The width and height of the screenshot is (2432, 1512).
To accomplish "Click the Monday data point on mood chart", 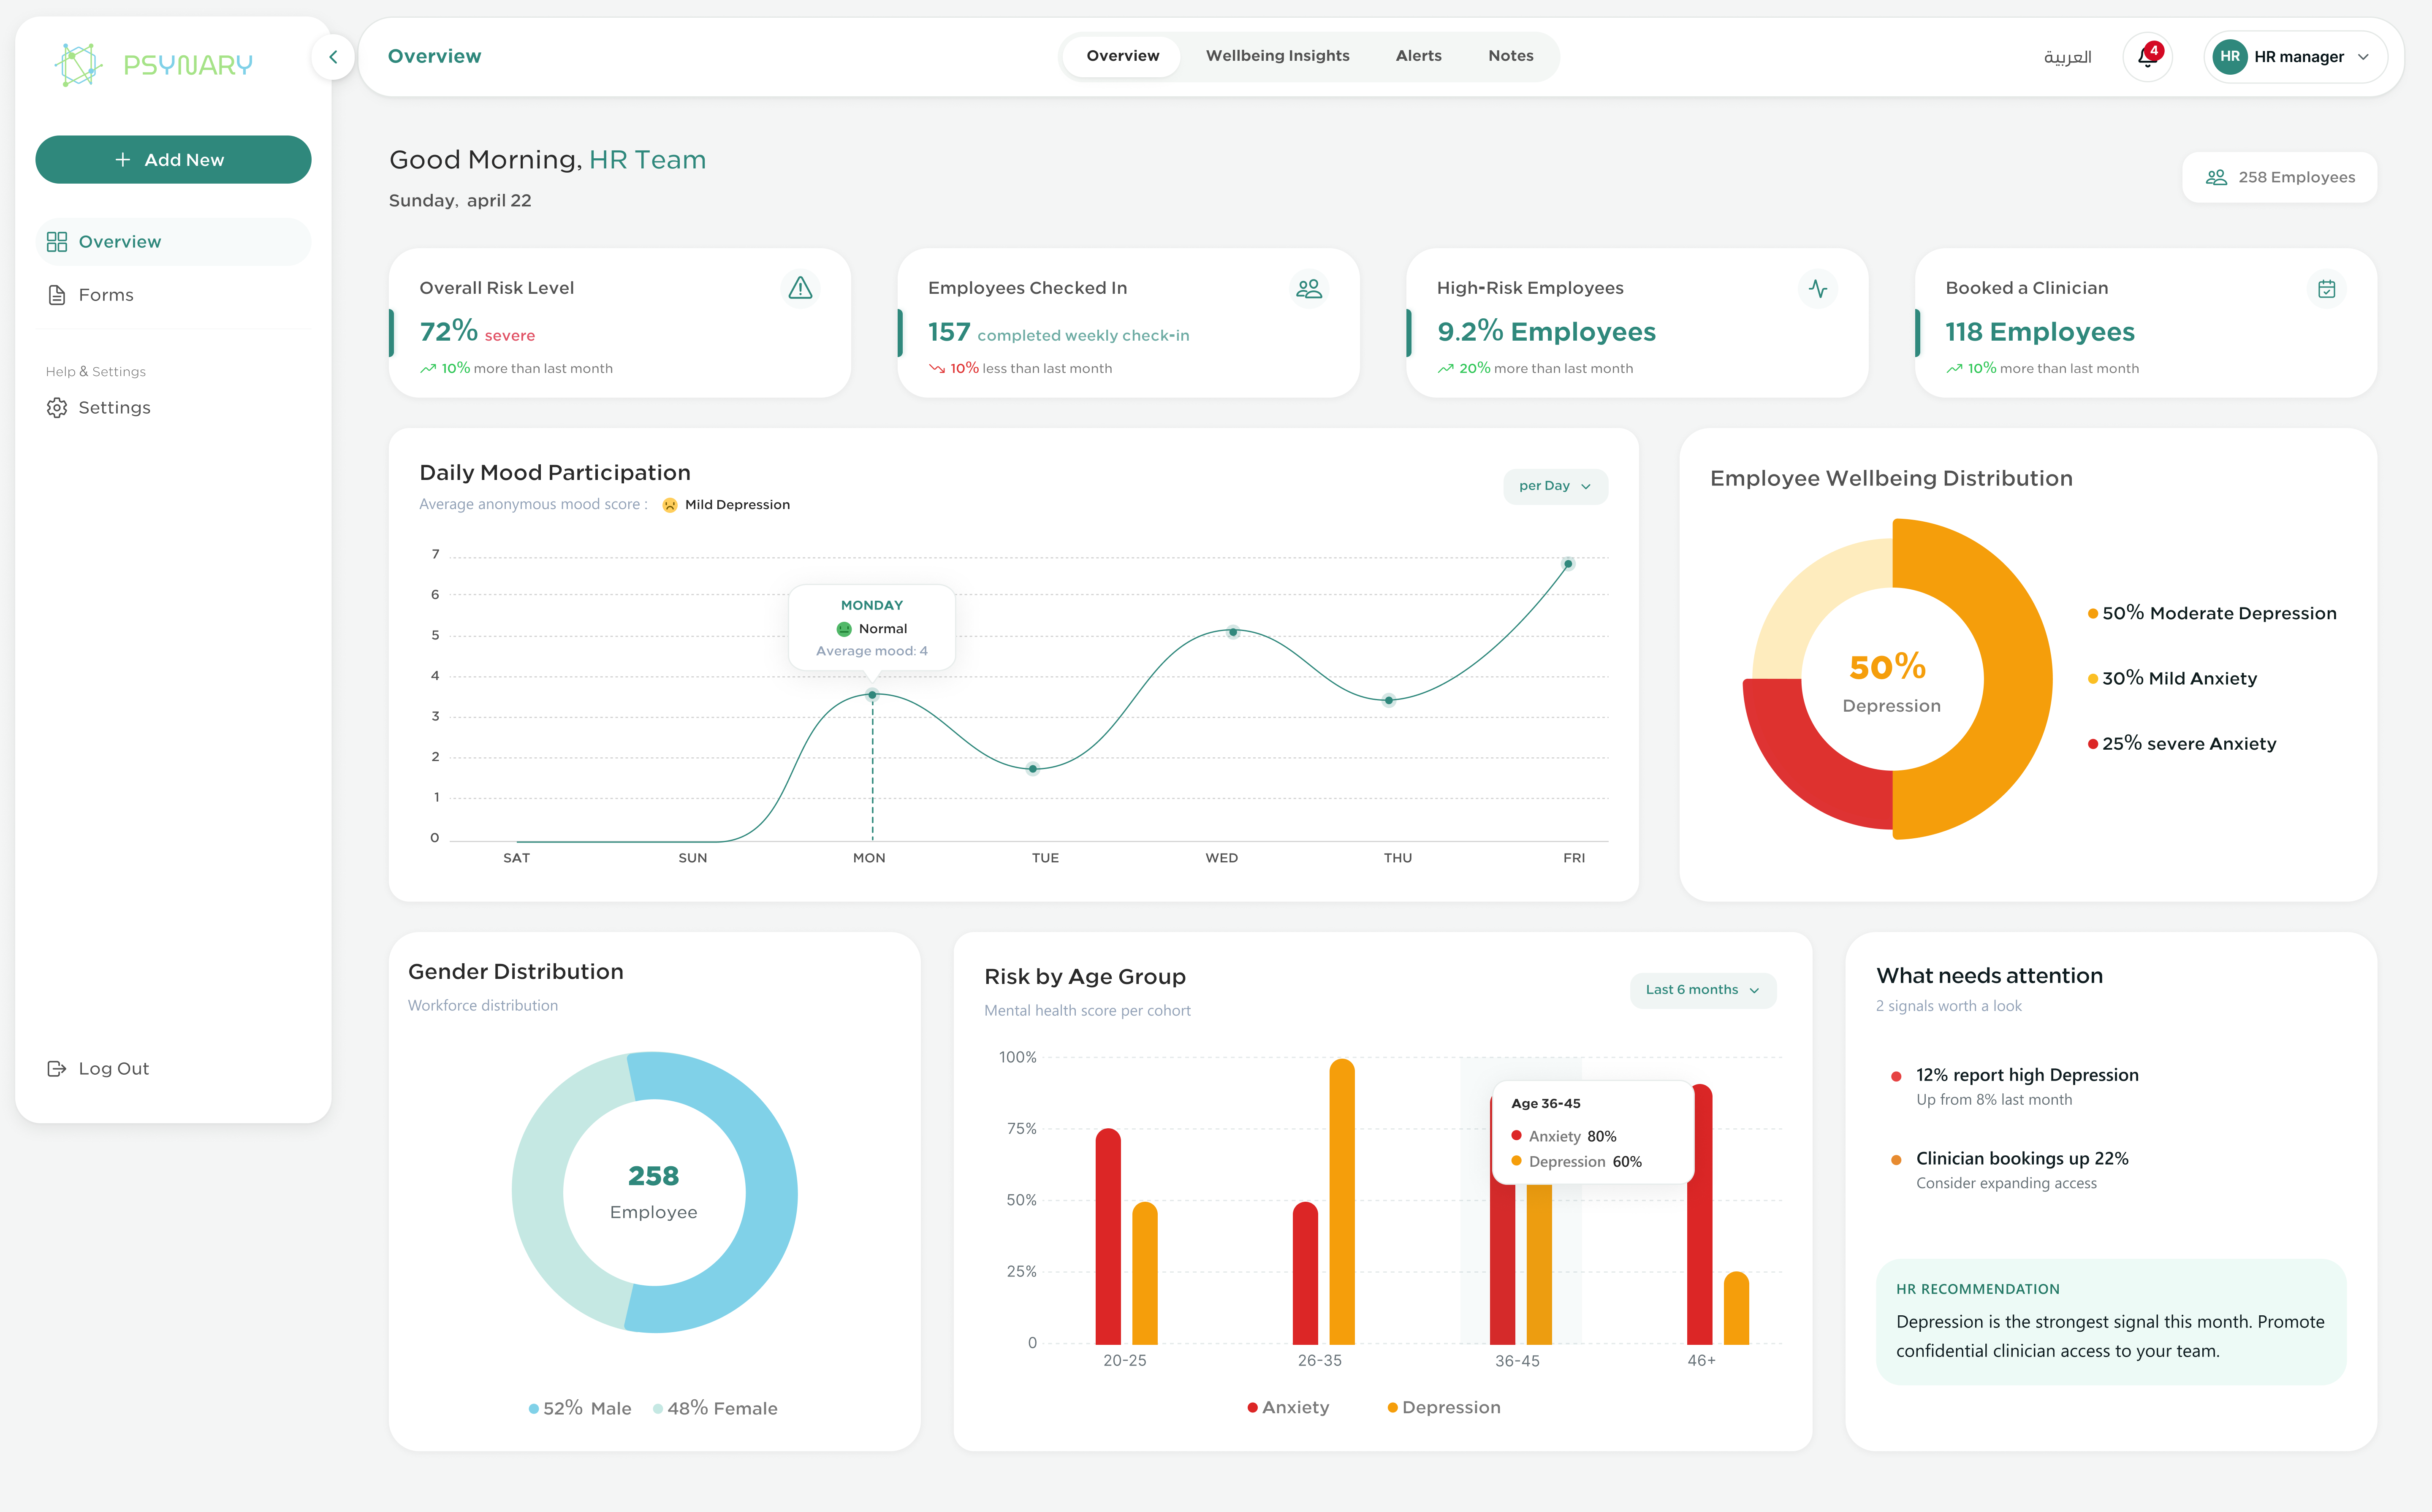I will pyautogui.click(x=872, y=695).
